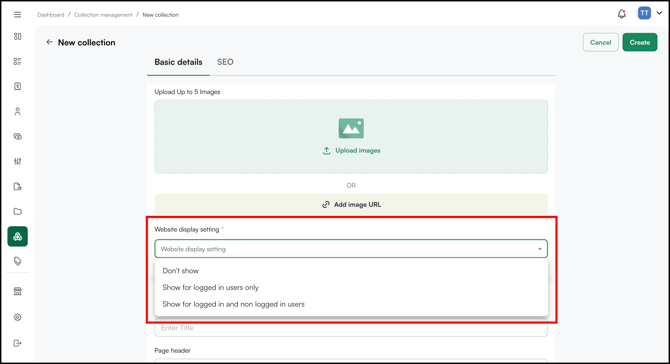The height and width of the screenshot is (364, 670).
Task: Open the dashboard icon in sidebar
Action: point(18,36)
